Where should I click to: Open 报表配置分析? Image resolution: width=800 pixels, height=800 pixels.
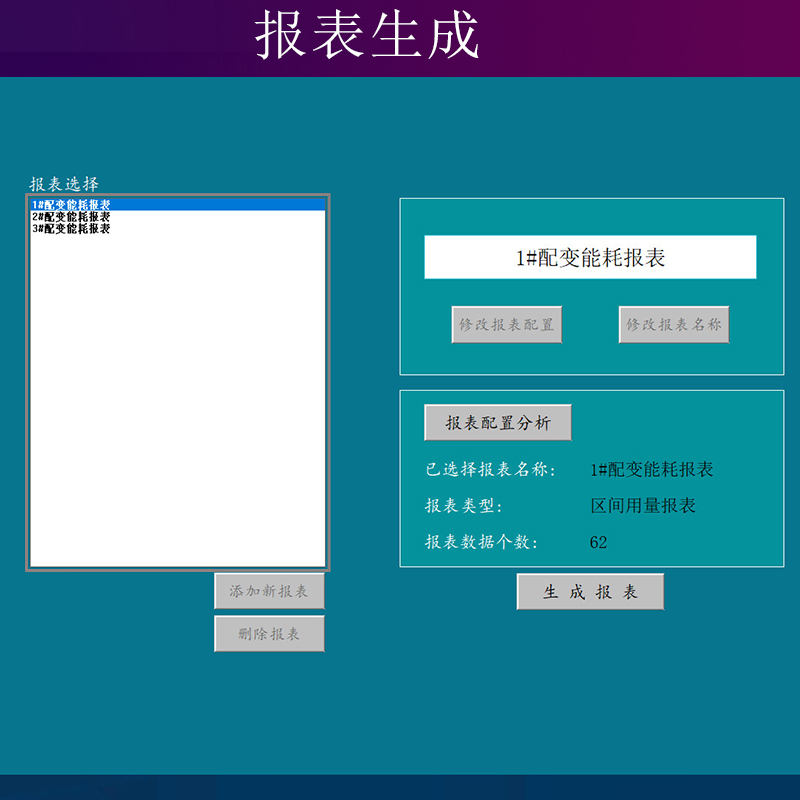click(498, 423)
